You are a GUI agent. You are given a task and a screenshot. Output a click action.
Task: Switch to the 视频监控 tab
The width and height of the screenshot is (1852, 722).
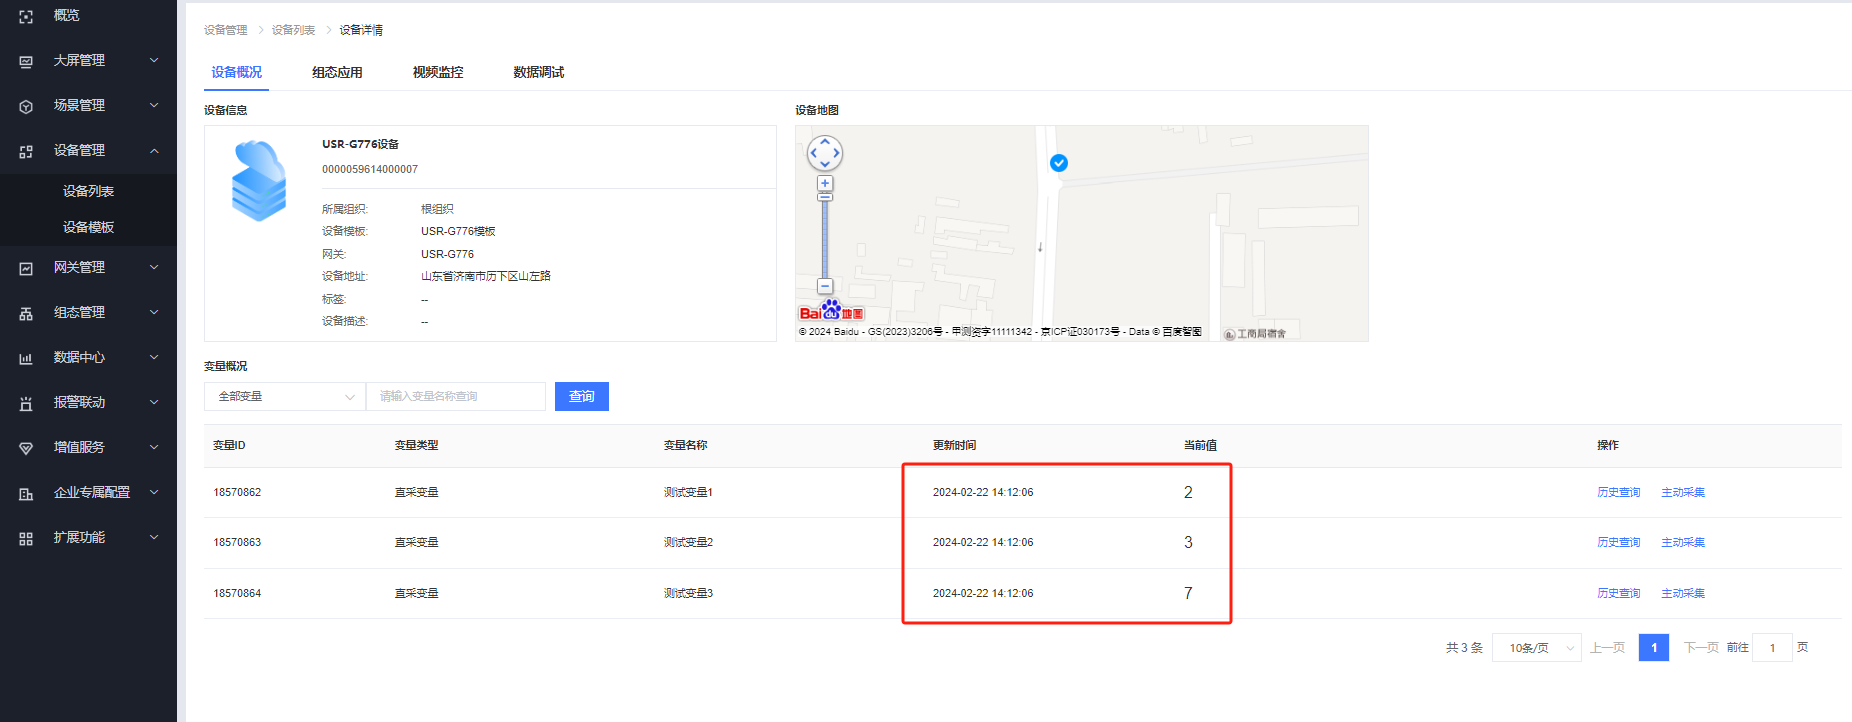(438, 72)
